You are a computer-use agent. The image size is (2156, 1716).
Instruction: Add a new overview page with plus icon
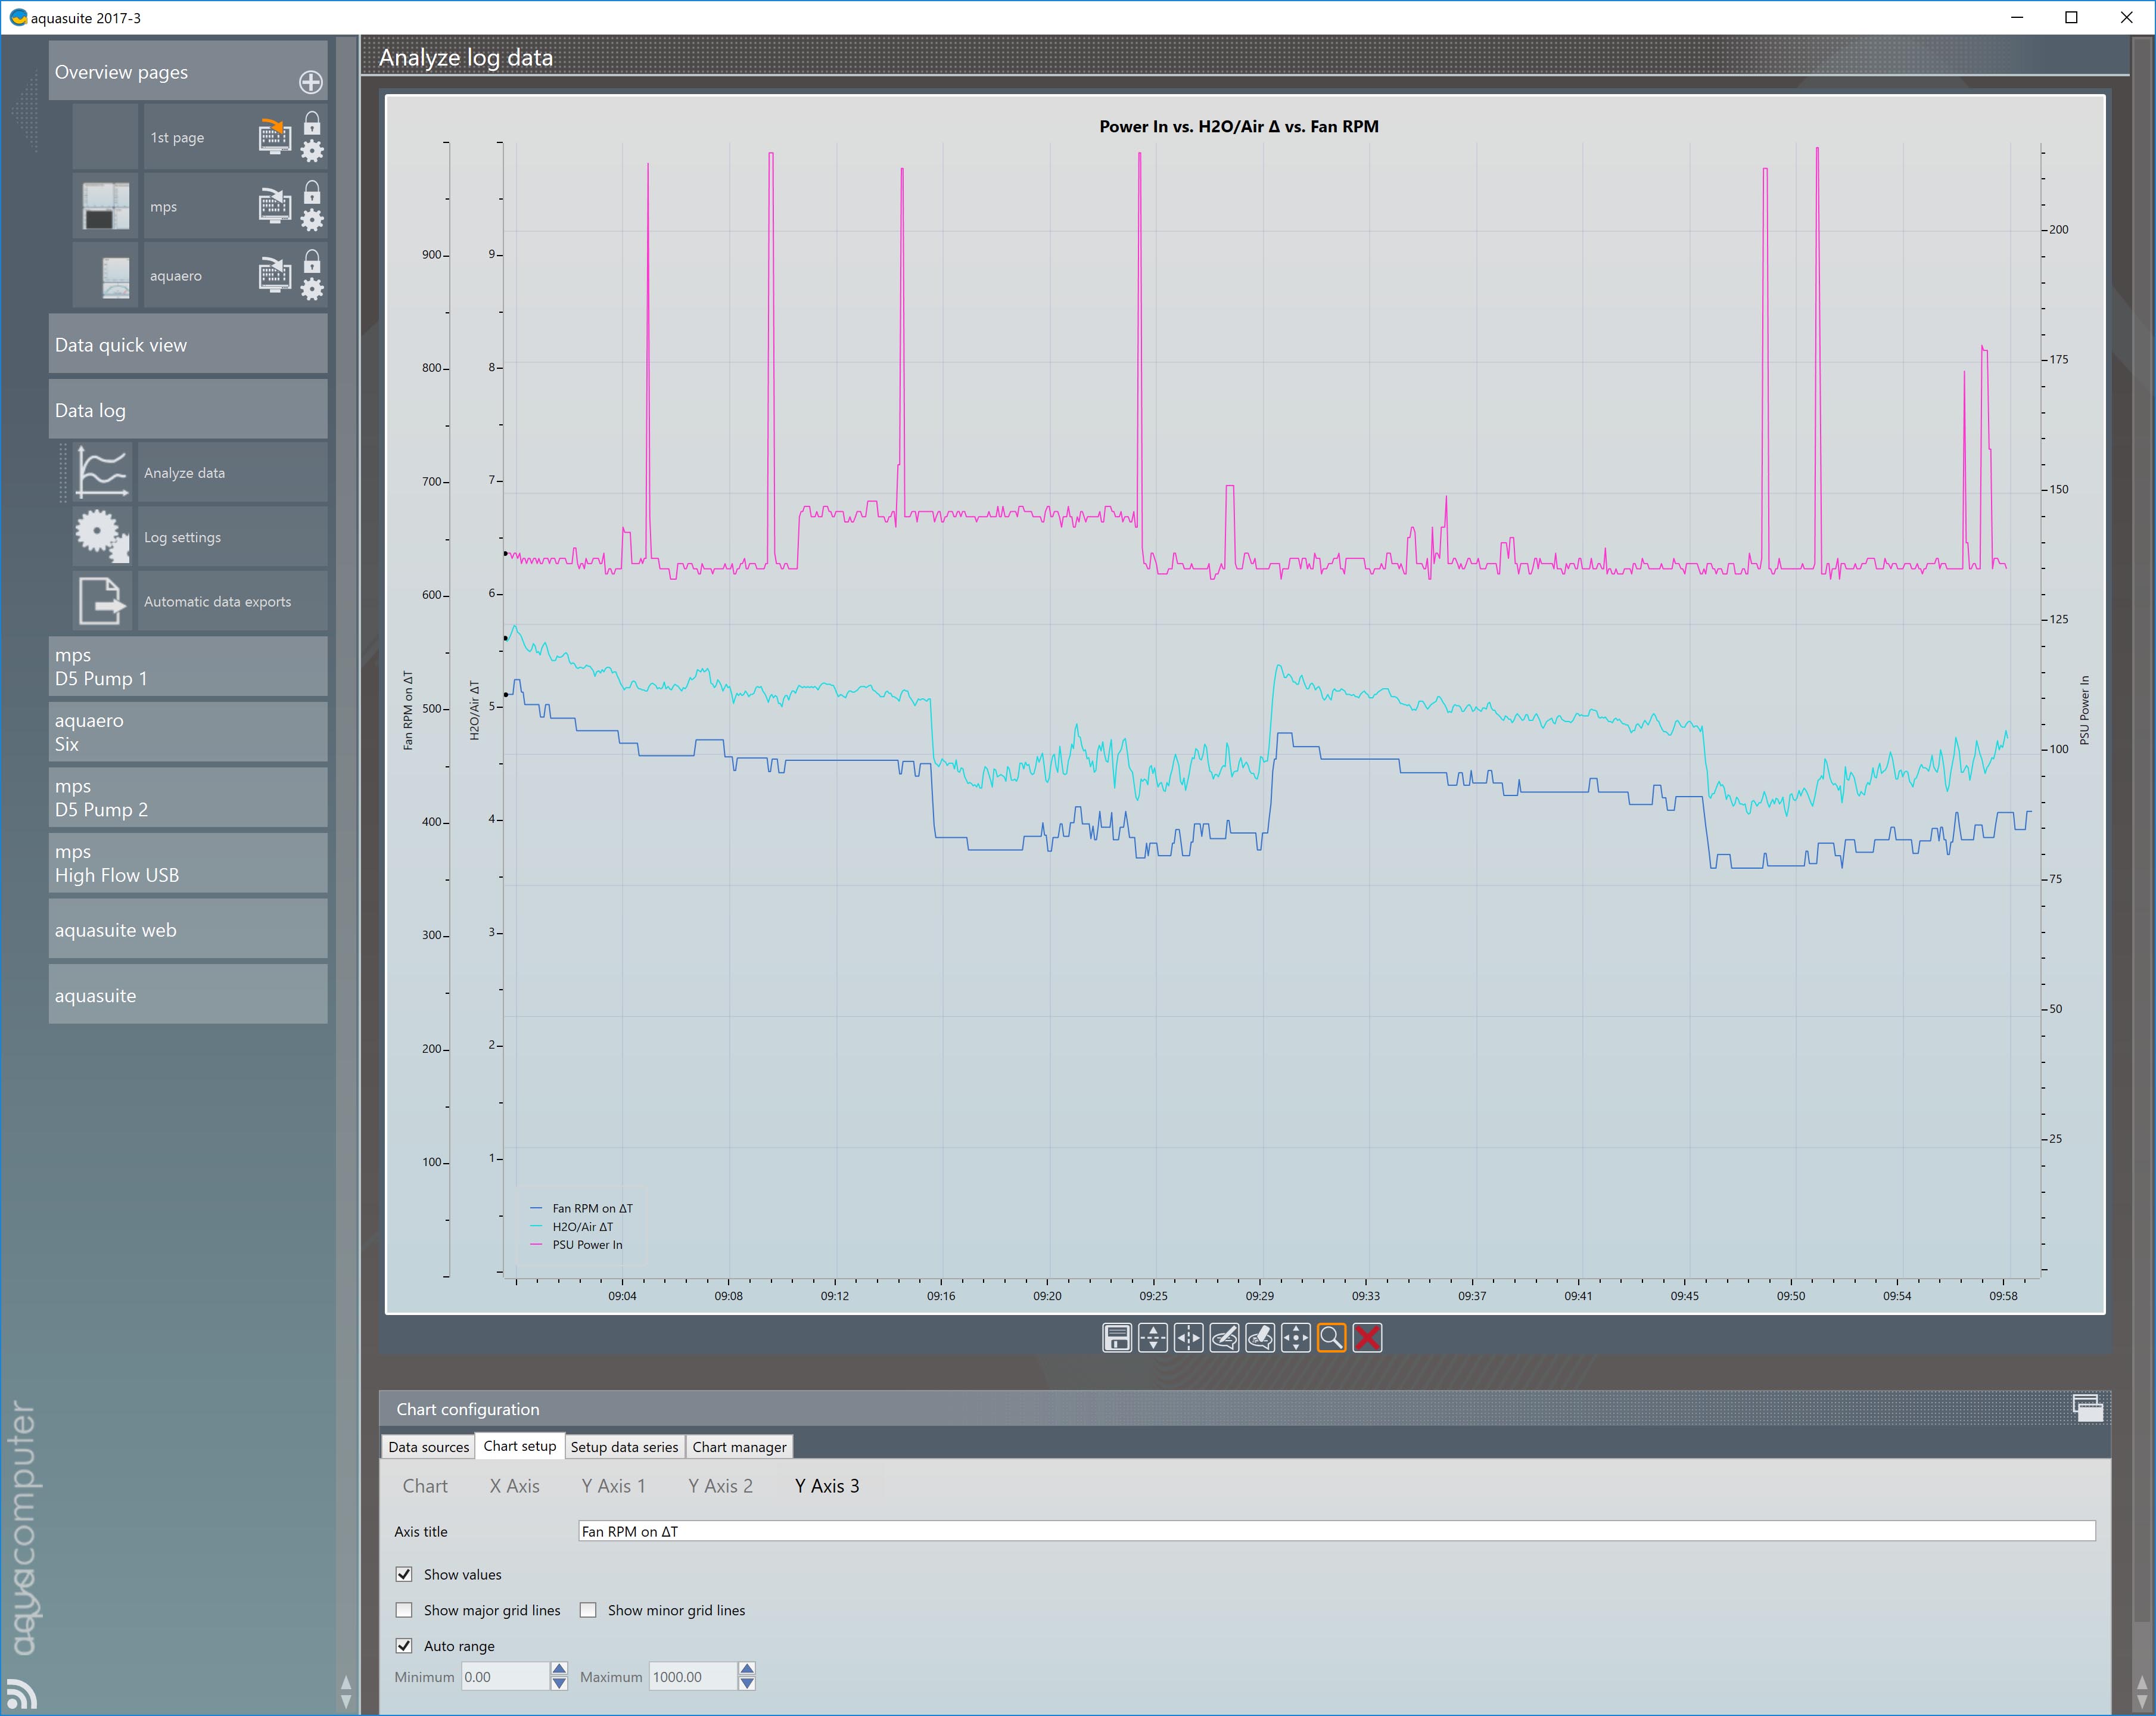(311, 82)
